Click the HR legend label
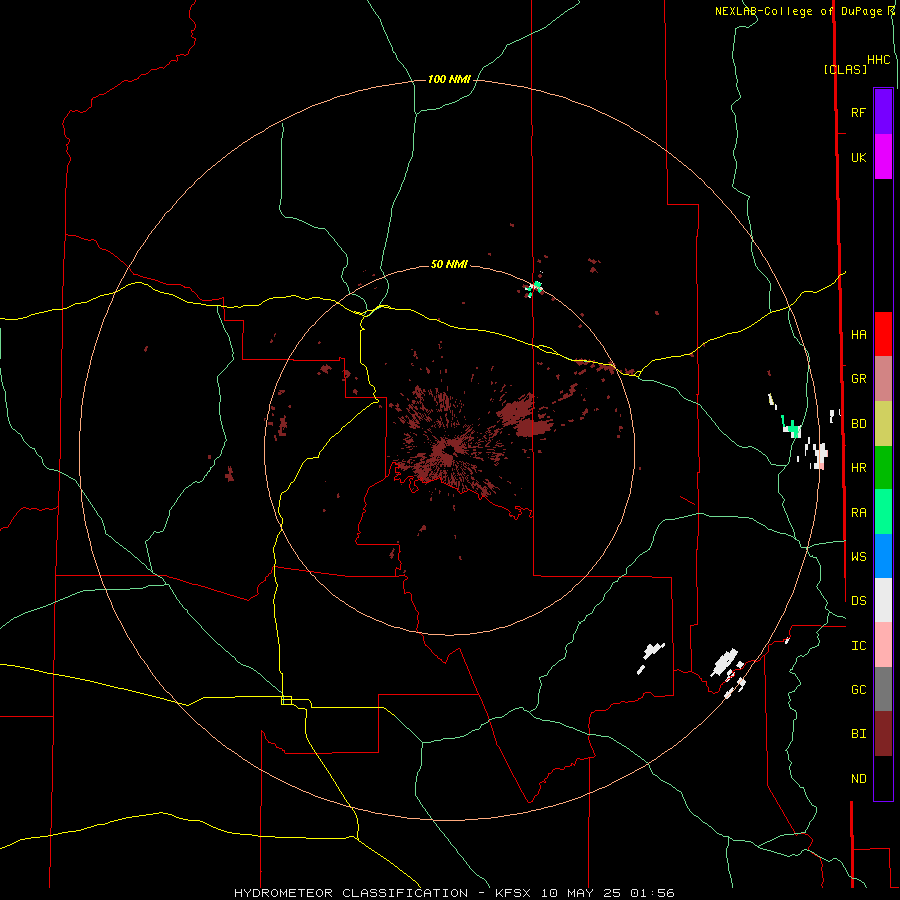 tap(858, 468)
